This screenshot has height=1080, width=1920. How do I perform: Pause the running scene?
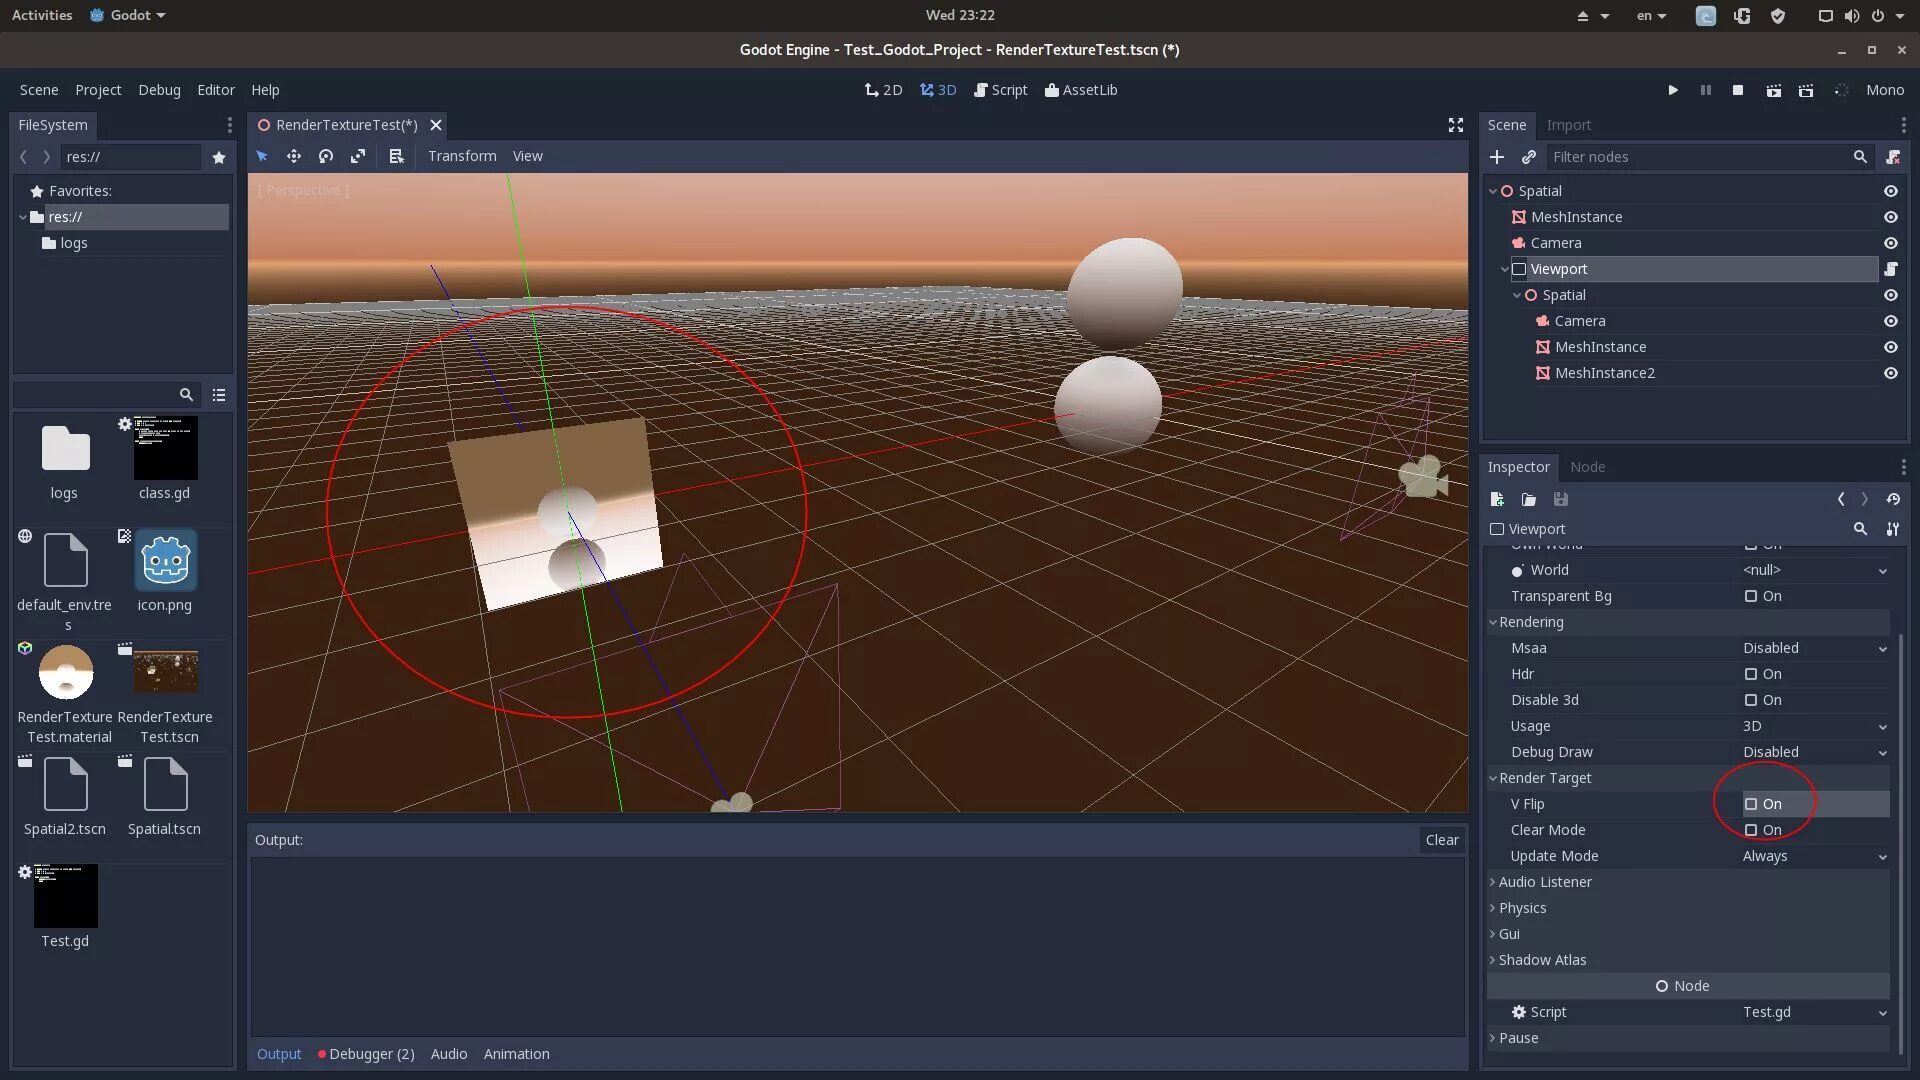click(x=1706, y=90)
